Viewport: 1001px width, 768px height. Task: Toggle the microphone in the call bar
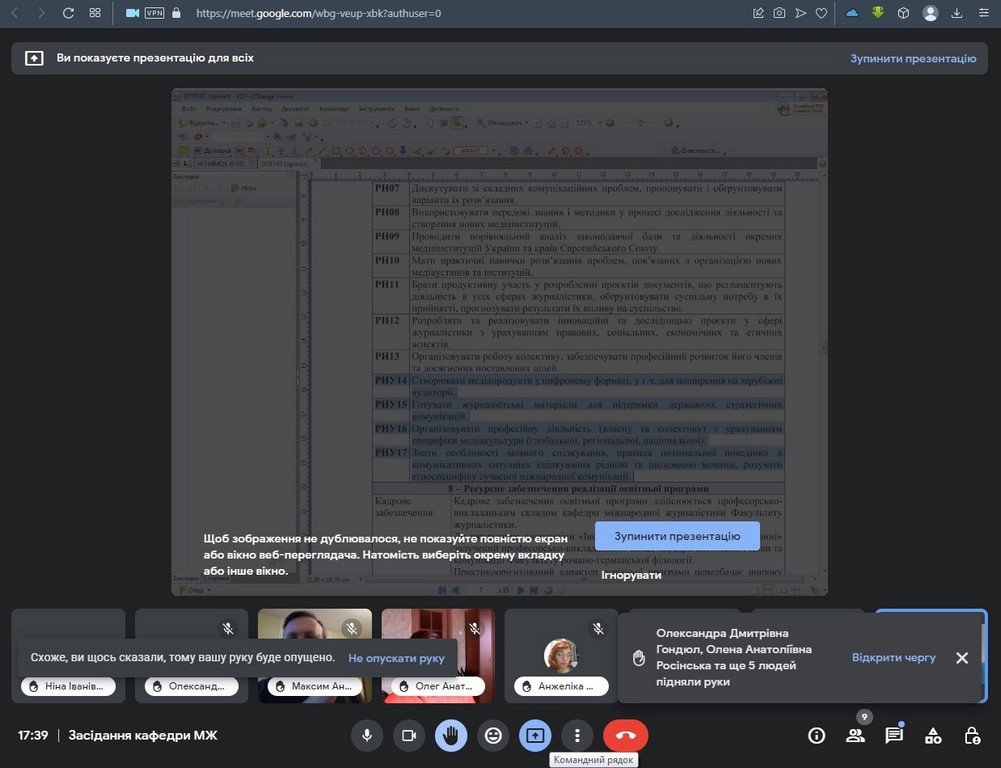367,736
